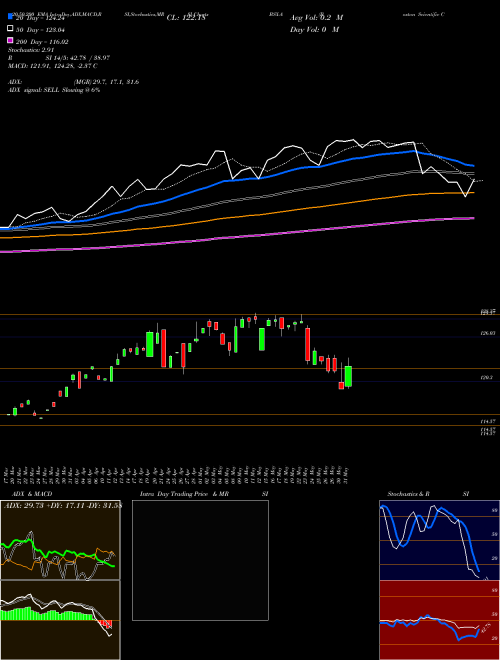Click the 'MACD: 121.91, 124.28, -2.37 C' line
Screen dimensions: 500x660
53,66
